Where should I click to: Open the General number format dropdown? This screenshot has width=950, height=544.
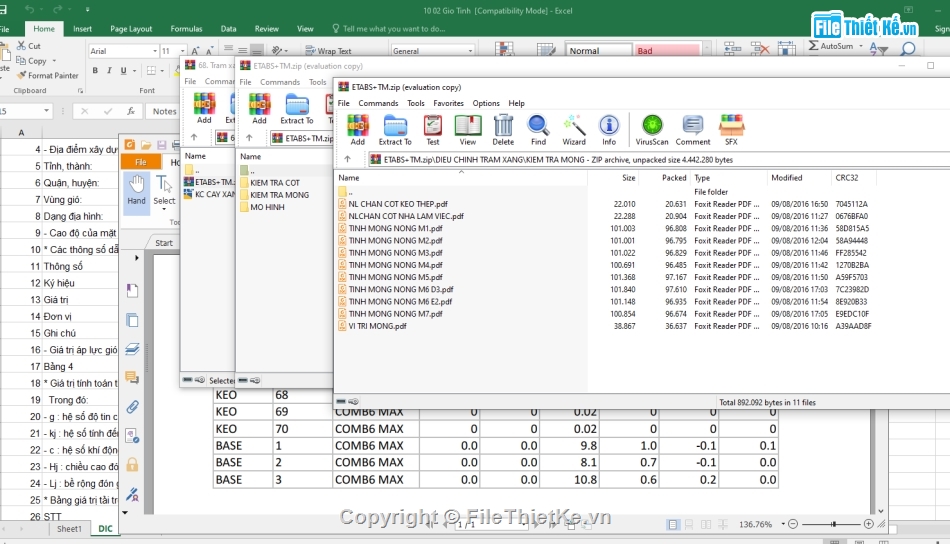471,51
